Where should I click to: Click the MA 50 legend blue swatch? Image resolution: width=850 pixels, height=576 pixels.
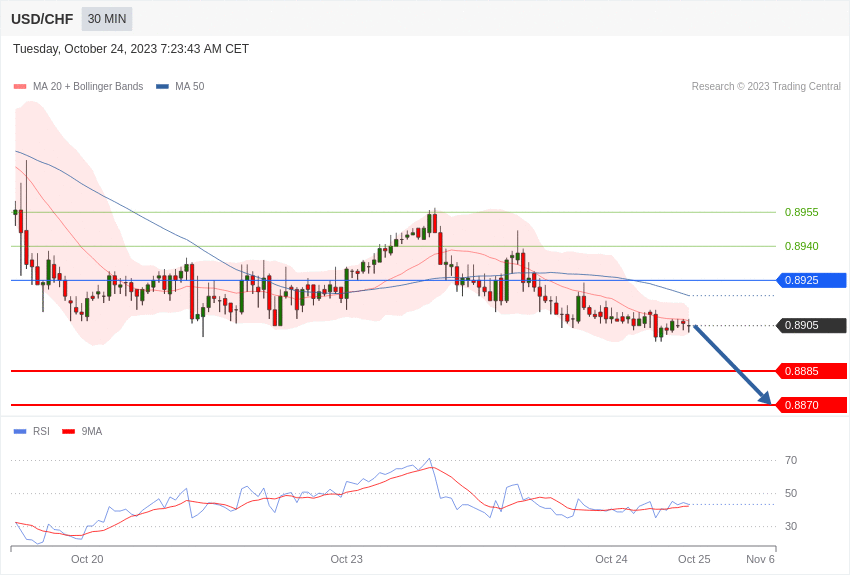pos(162,87)
